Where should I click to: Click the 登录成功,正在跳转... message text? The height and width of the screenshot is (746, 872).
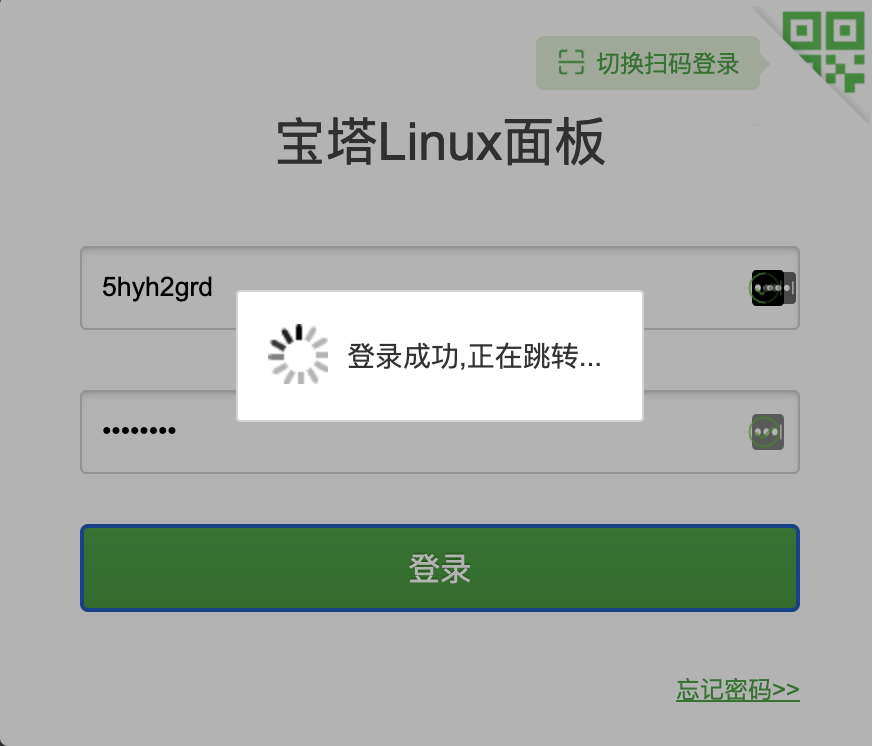(474, 356)
